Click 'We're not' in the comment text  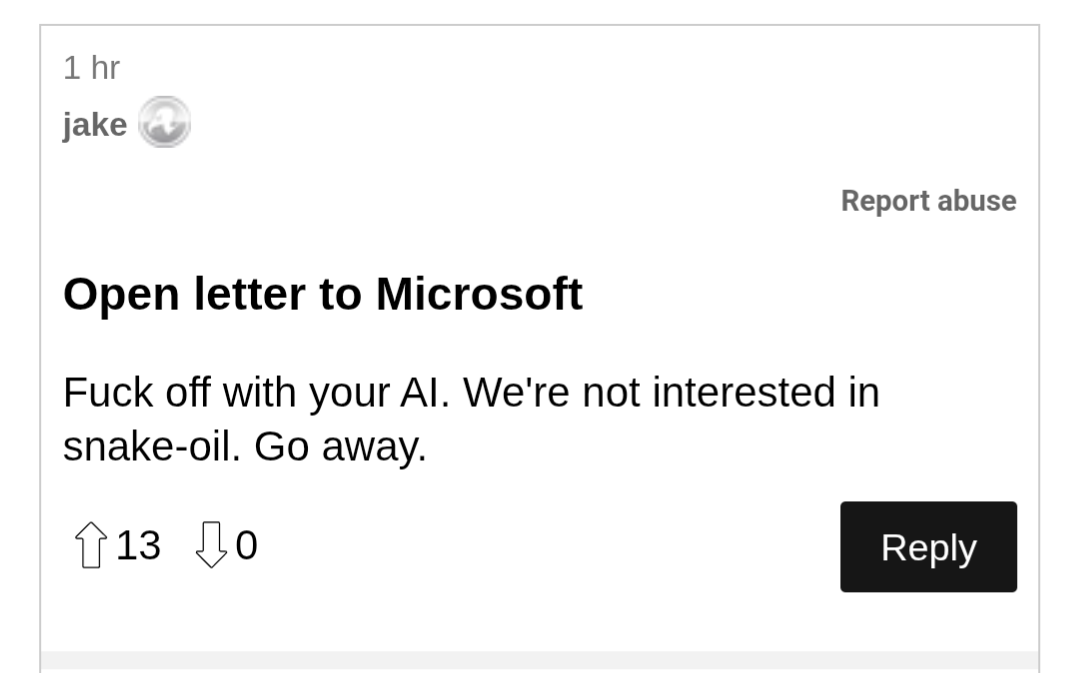tap(553, 392)
